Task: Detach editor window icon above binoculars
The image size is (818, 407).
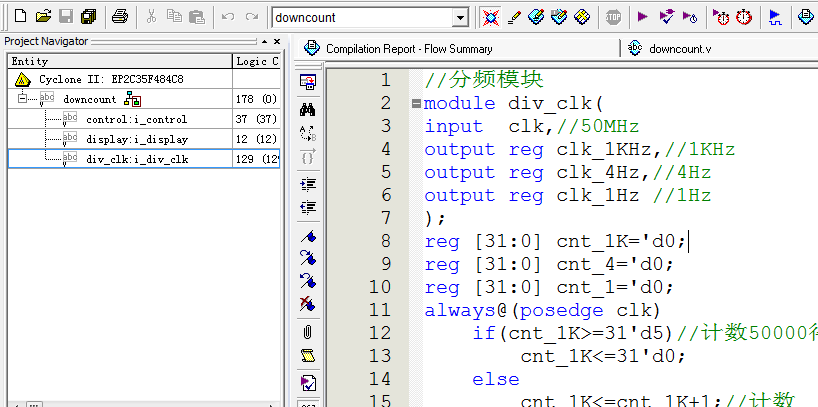Action: [x=308, y=81]
